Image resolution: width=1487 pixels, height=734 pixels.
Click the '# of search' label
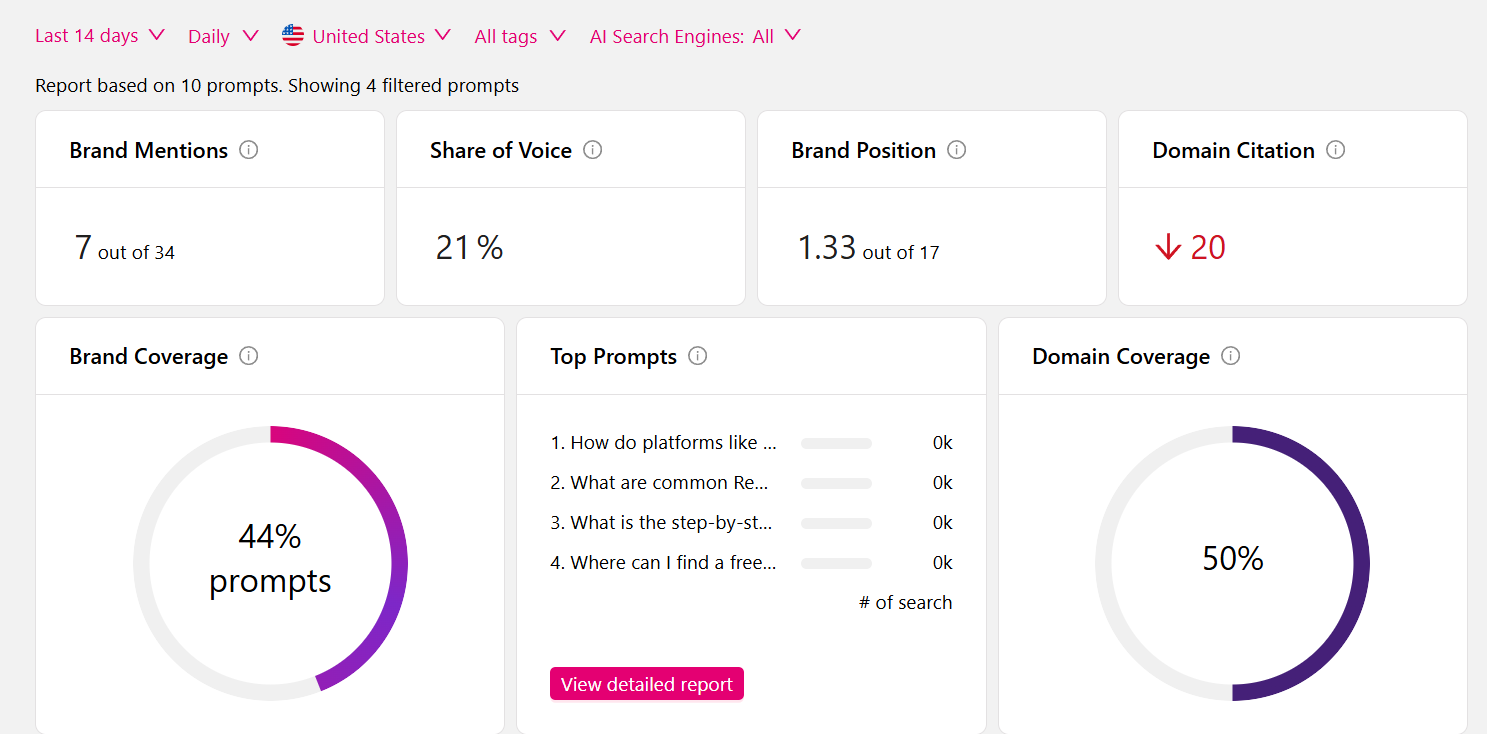pyautogui.click(x=905, y=603)
